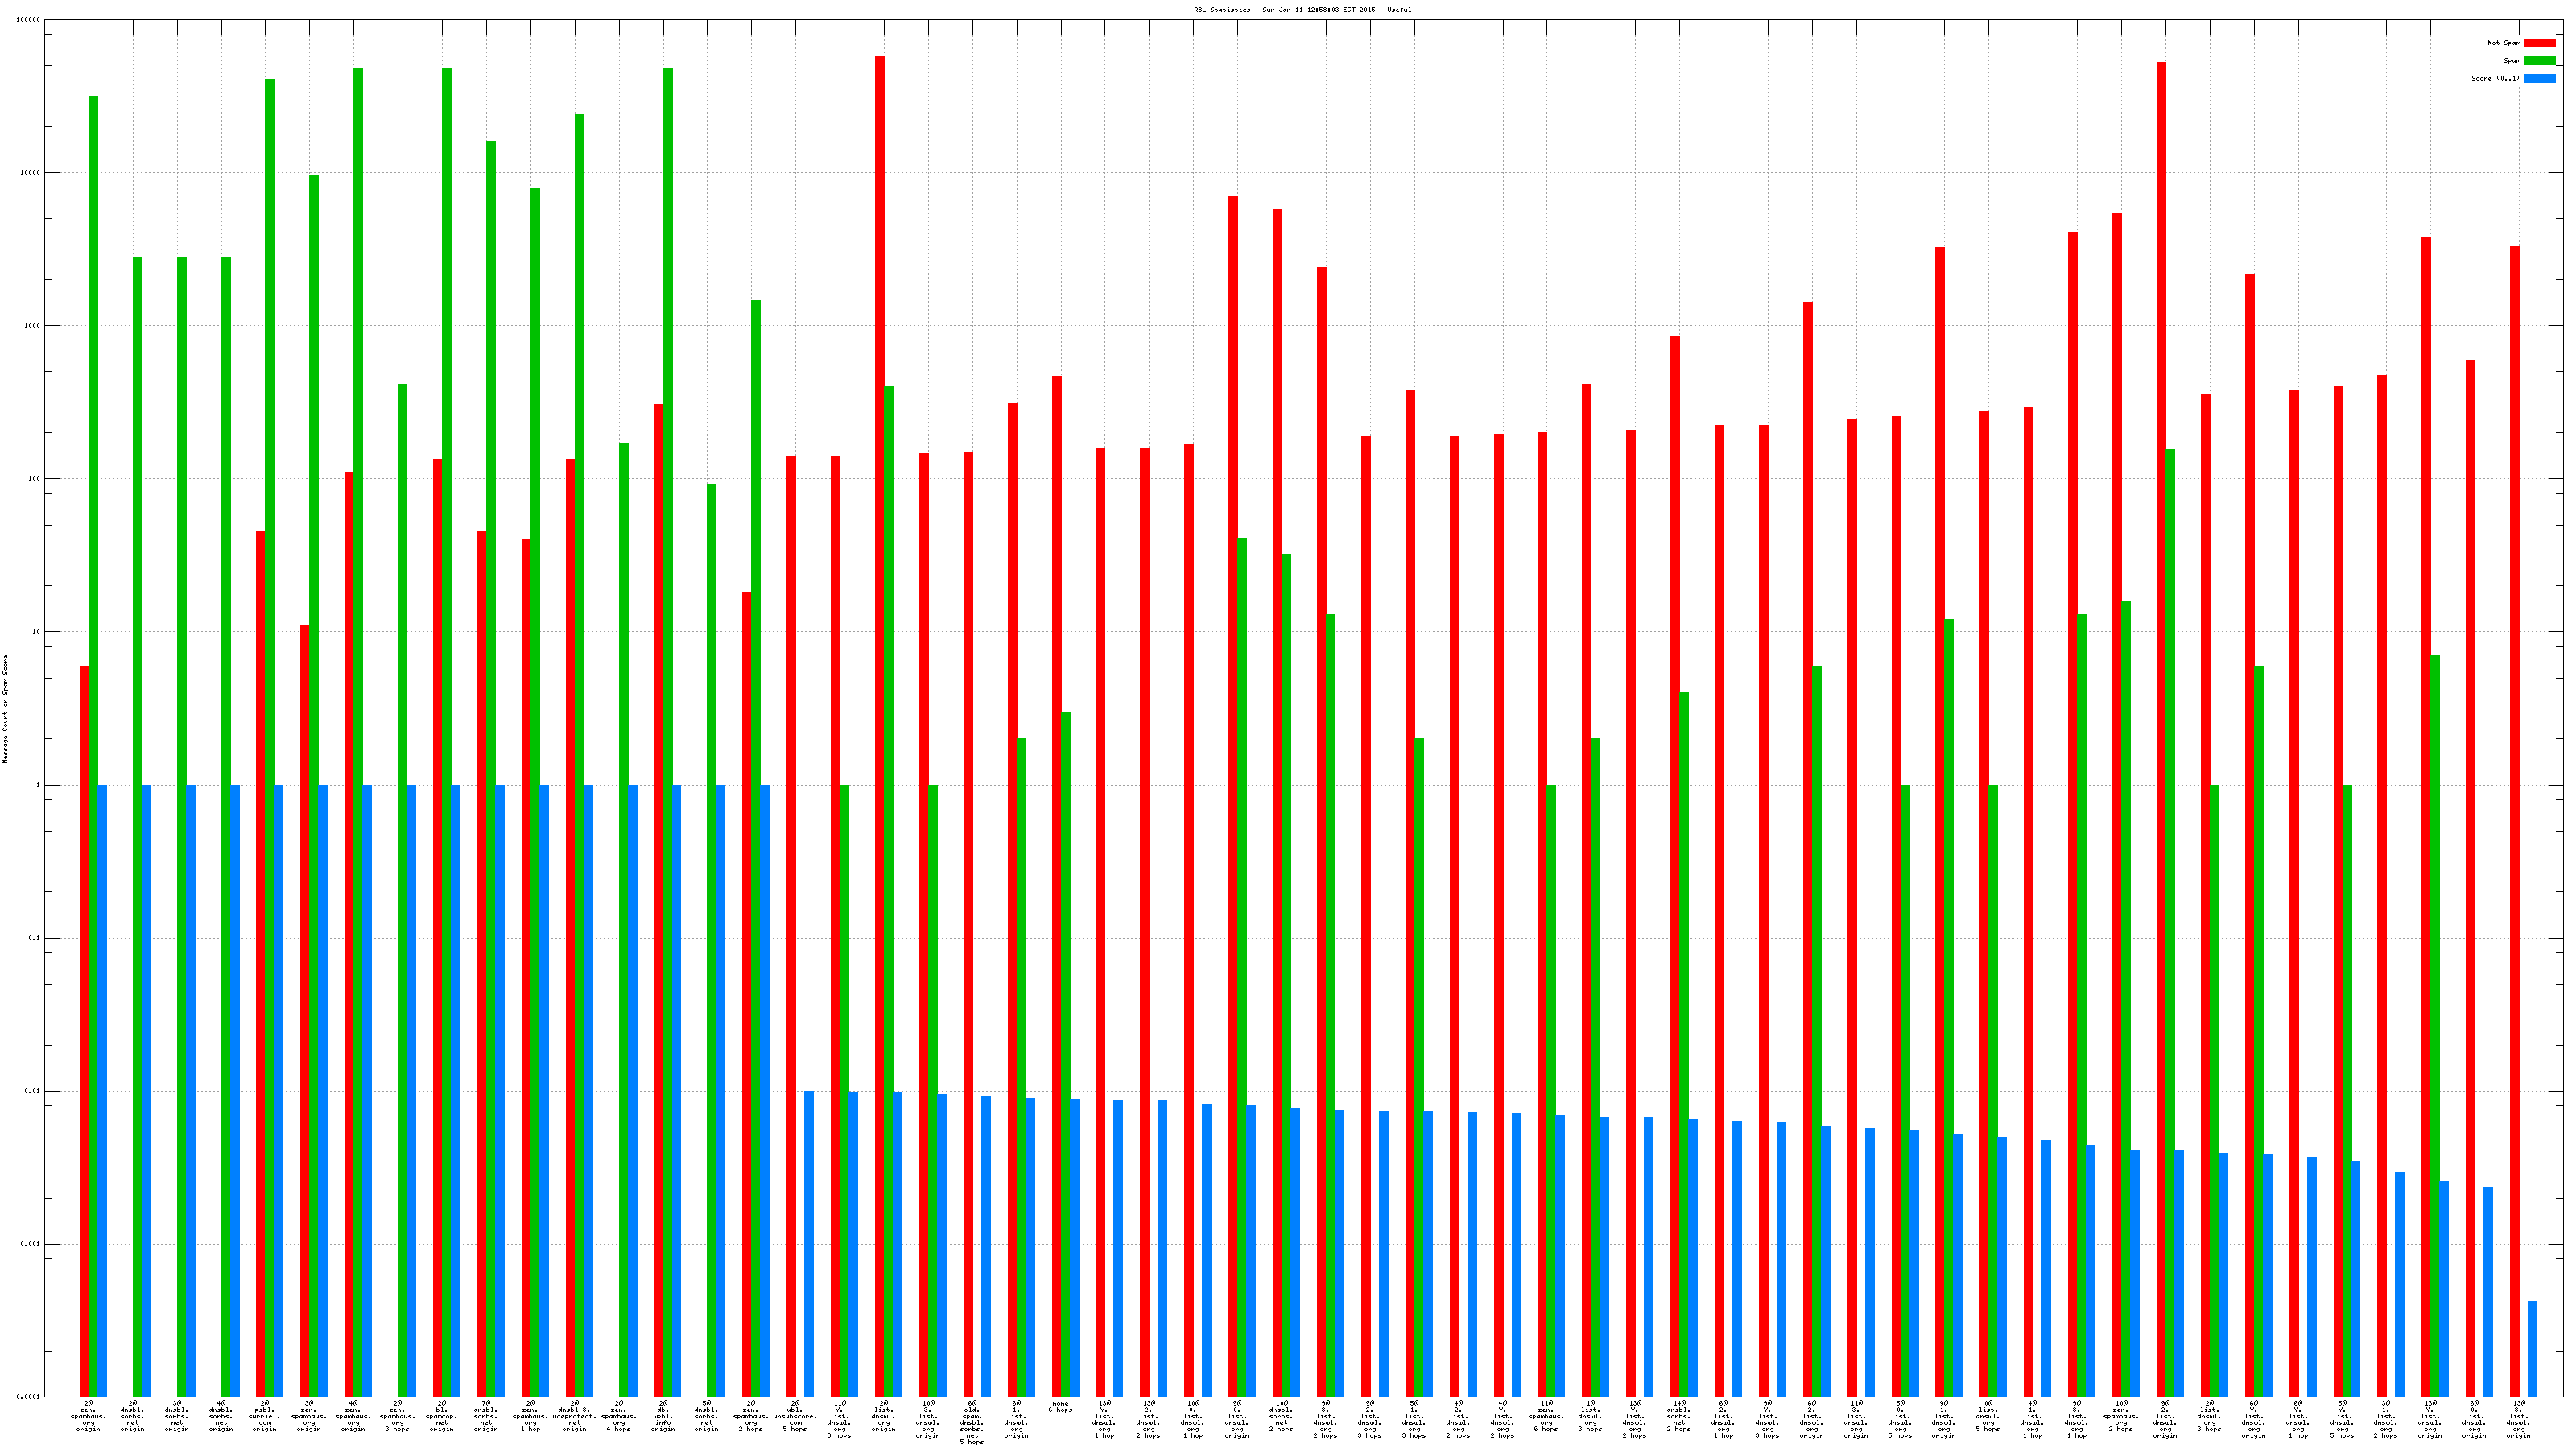
Task: Click the 'old.spam.dnsbl.sorbs.net 5 hops' label
Action: pyautogui.click(x=971, y=1422)
